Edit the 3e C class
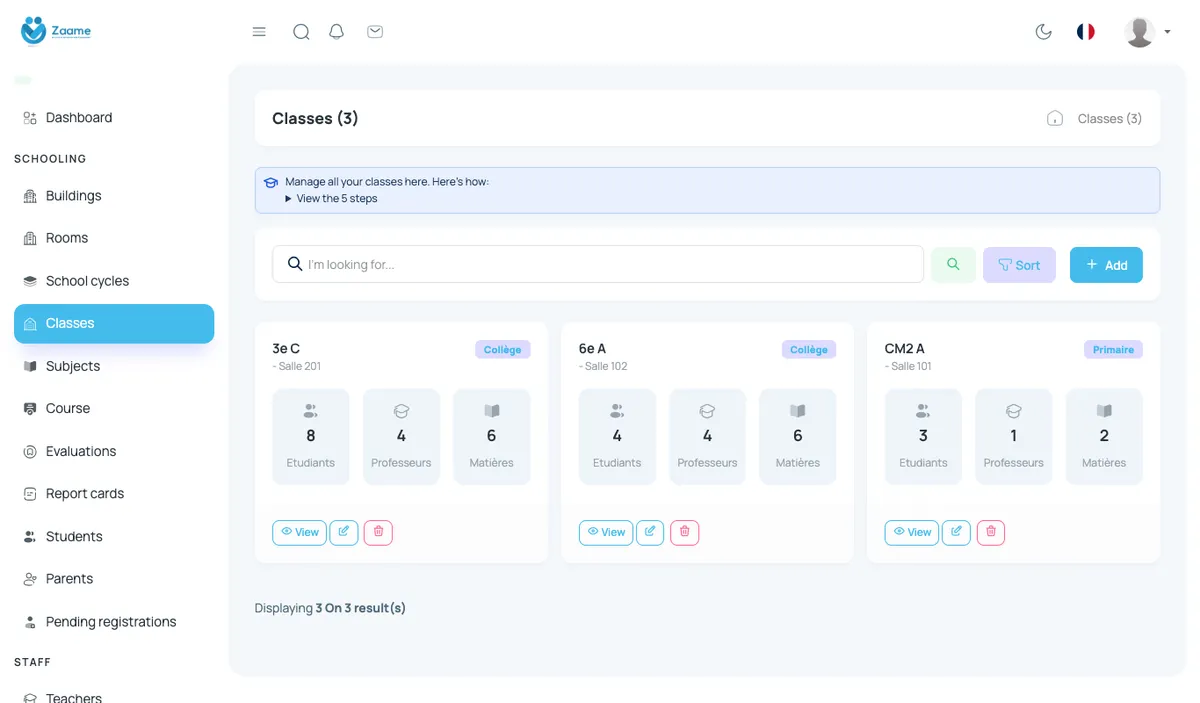Screen dimensions: 1200x703 tap(344, 532)
